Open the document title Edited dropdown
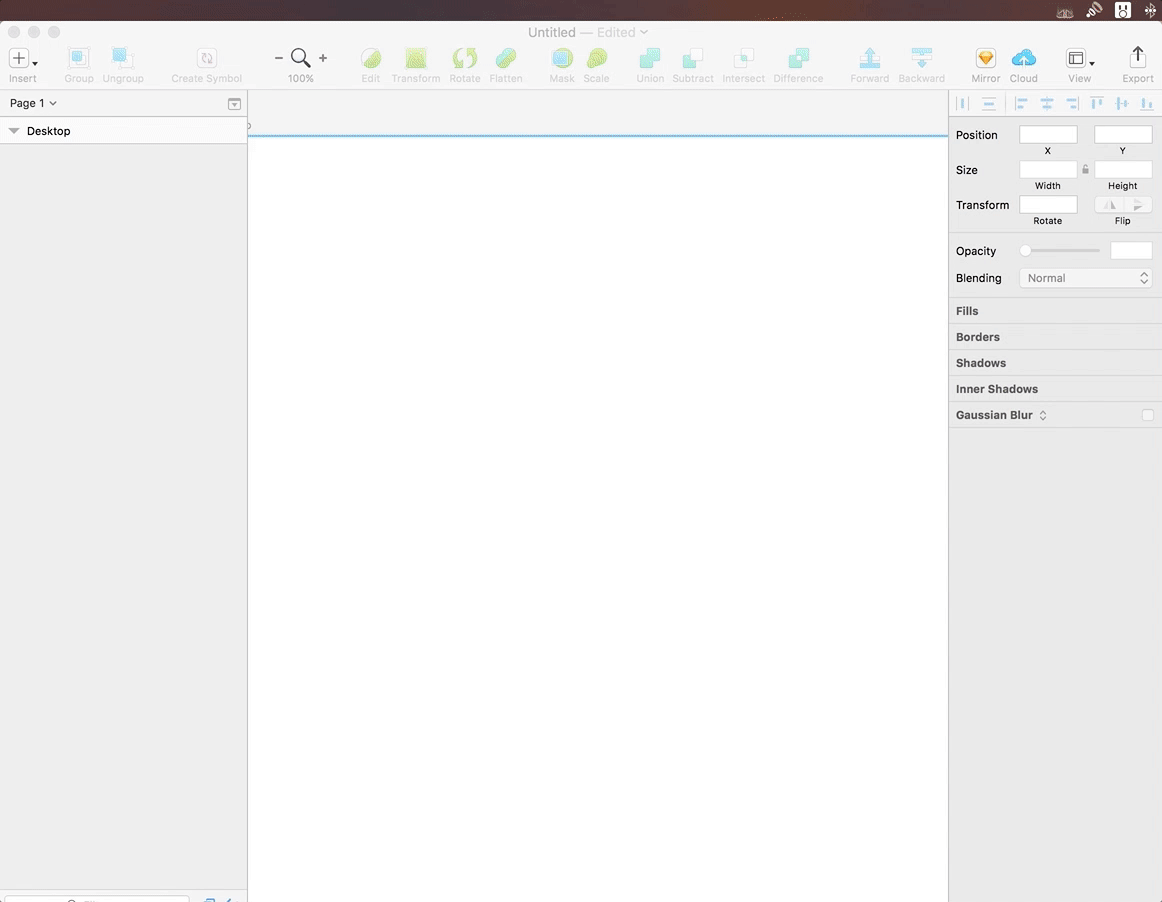 coord(622,32)
